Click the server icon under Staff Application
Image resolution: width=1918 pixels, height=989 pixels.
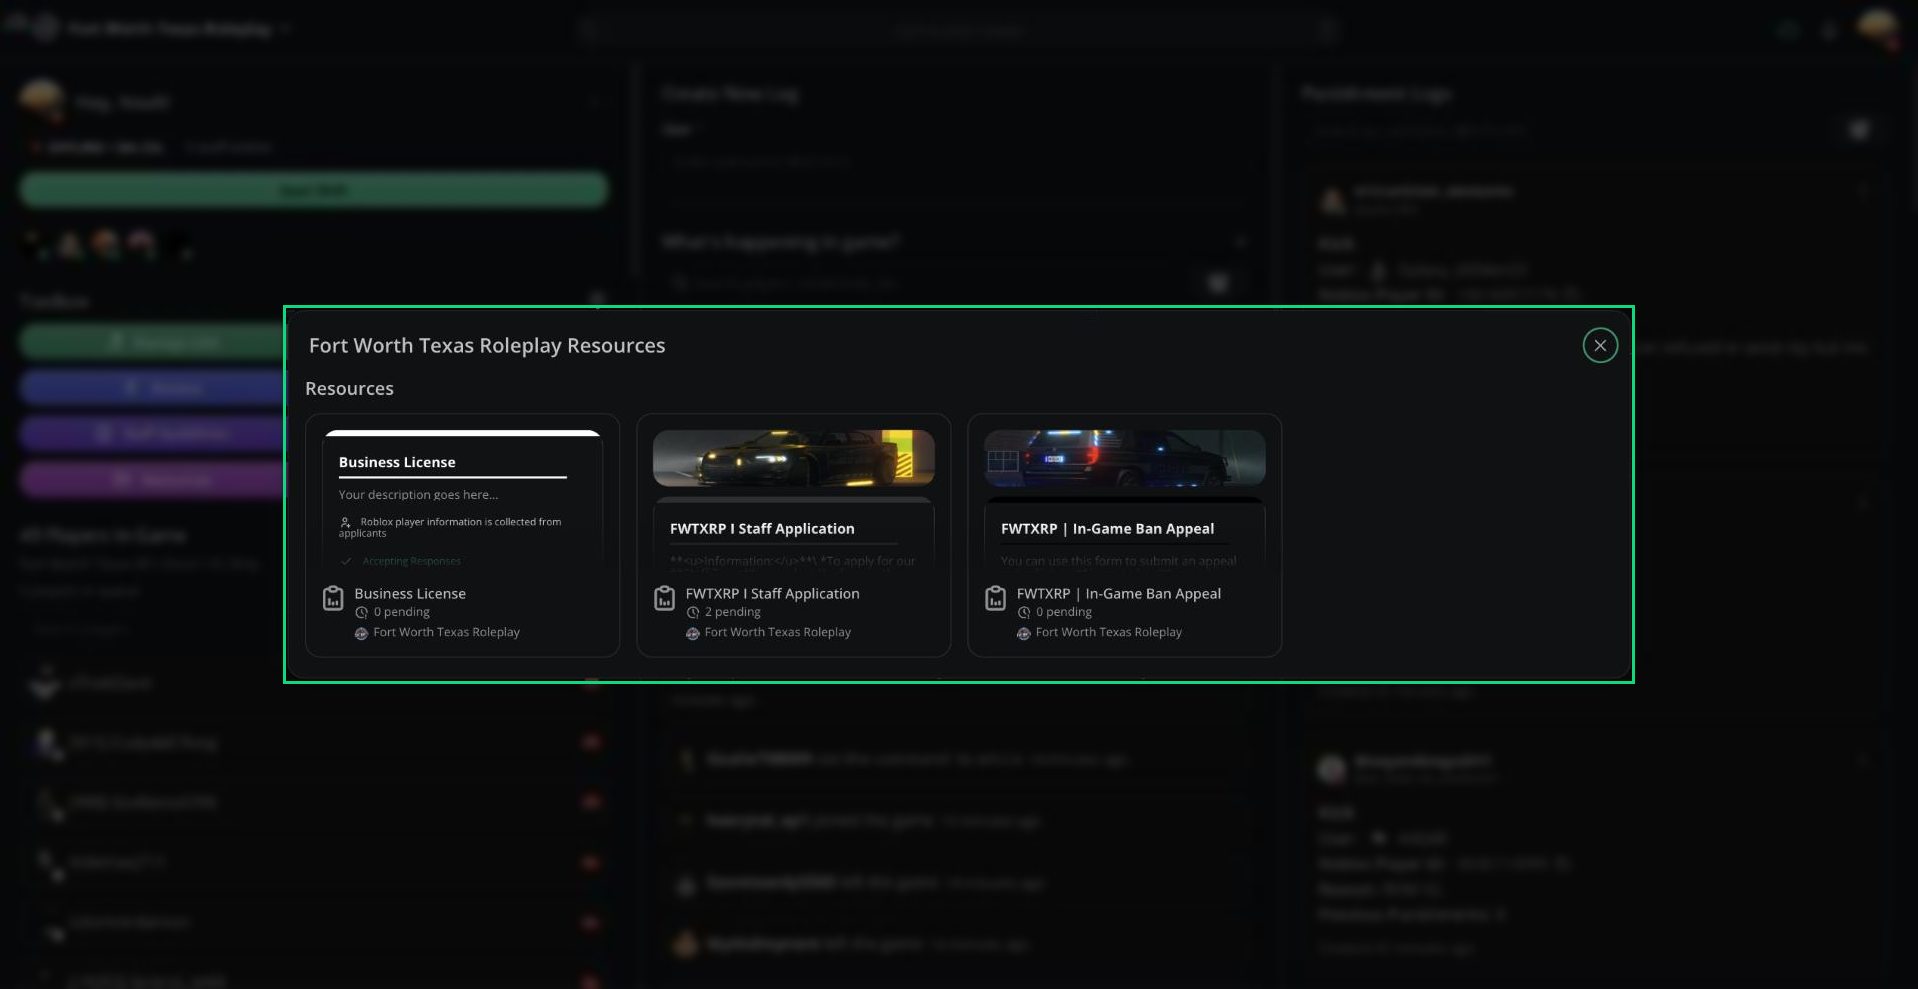coord(692,633)
